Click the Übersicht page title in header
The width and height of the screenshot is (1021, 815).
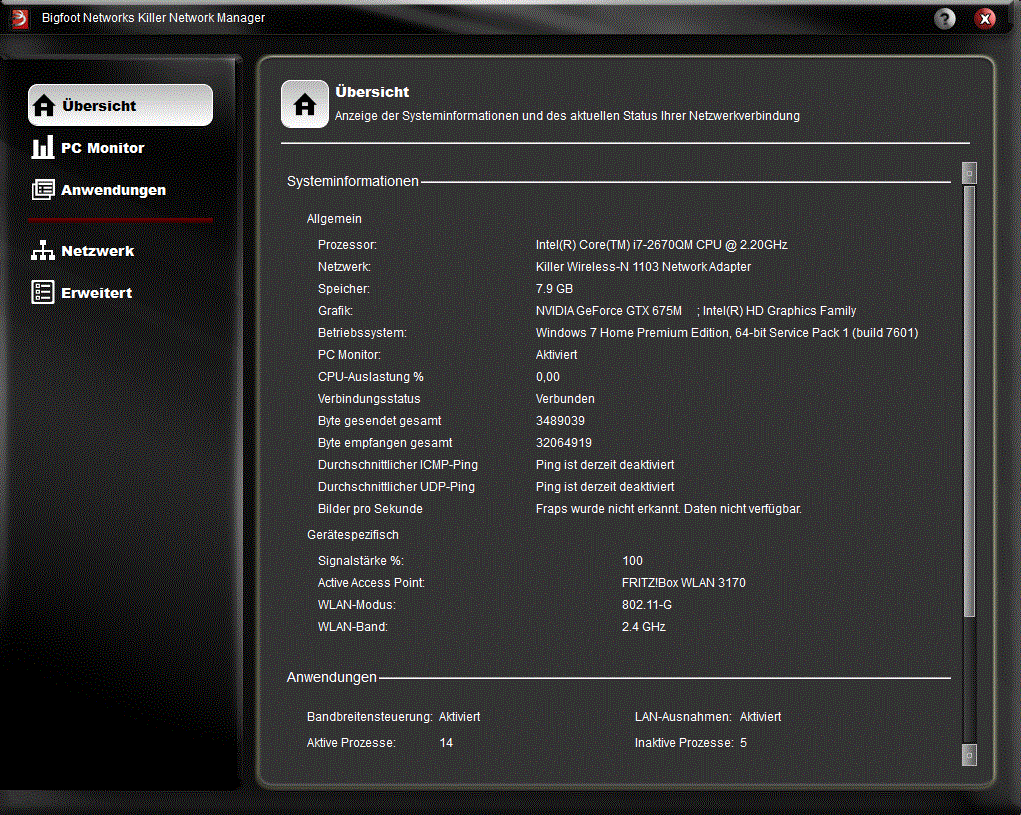372,92
